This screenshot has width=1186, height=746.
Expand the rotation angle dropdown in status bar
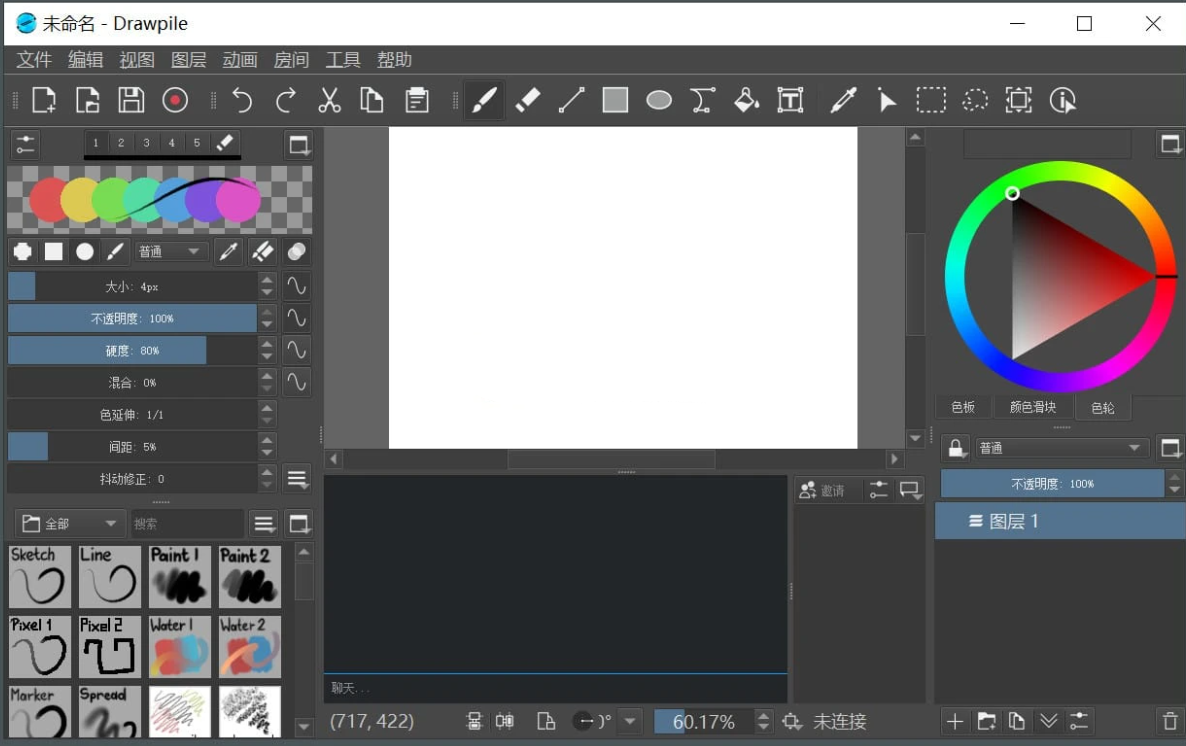pyautogui.click(x=630, y=720)
